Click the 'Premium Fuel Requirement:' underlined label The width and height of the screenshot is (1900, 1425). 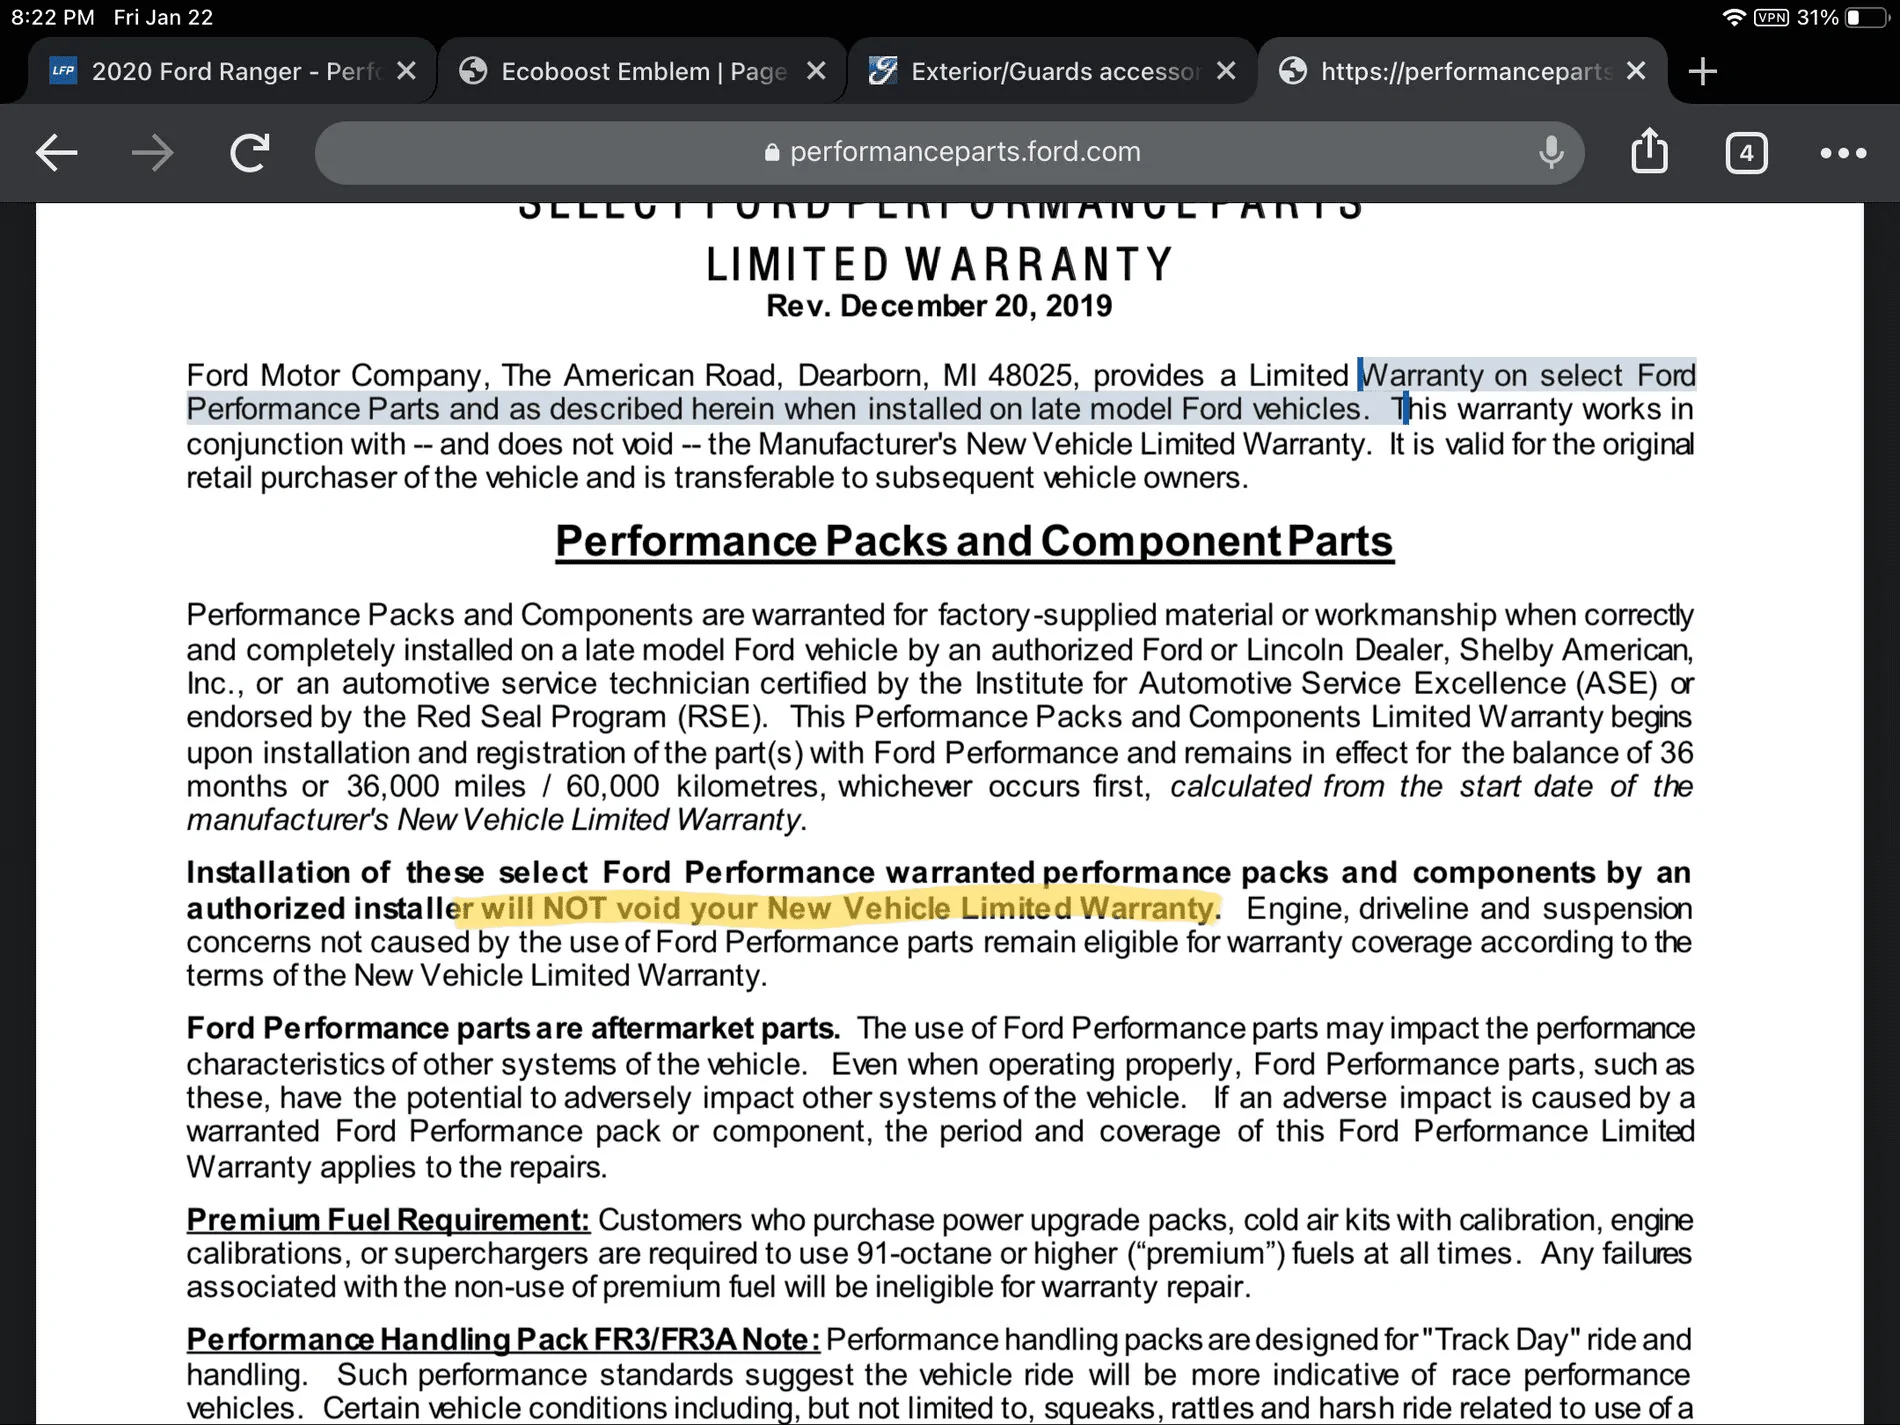(x=388, y=1220)
